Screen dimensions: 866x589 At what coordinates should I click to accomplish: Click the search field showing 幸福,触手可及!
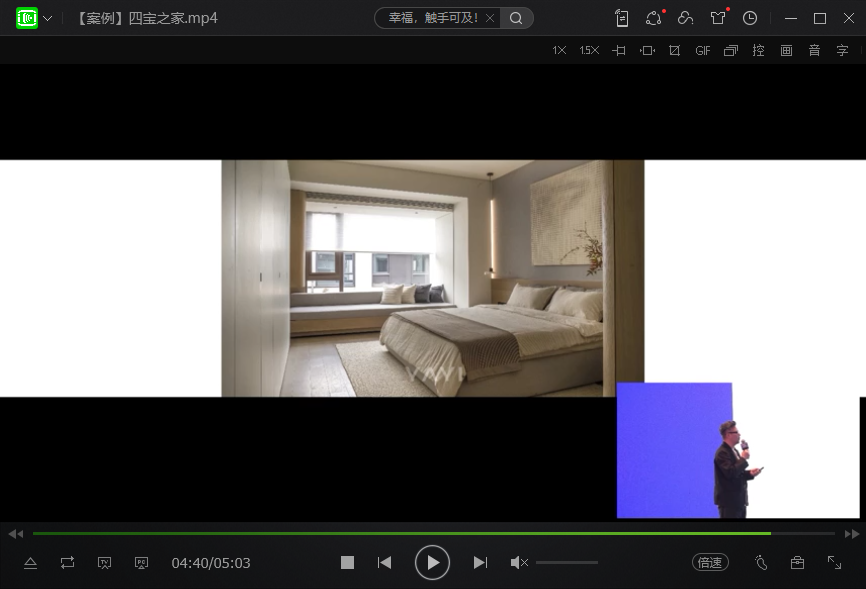coord(432,18)
